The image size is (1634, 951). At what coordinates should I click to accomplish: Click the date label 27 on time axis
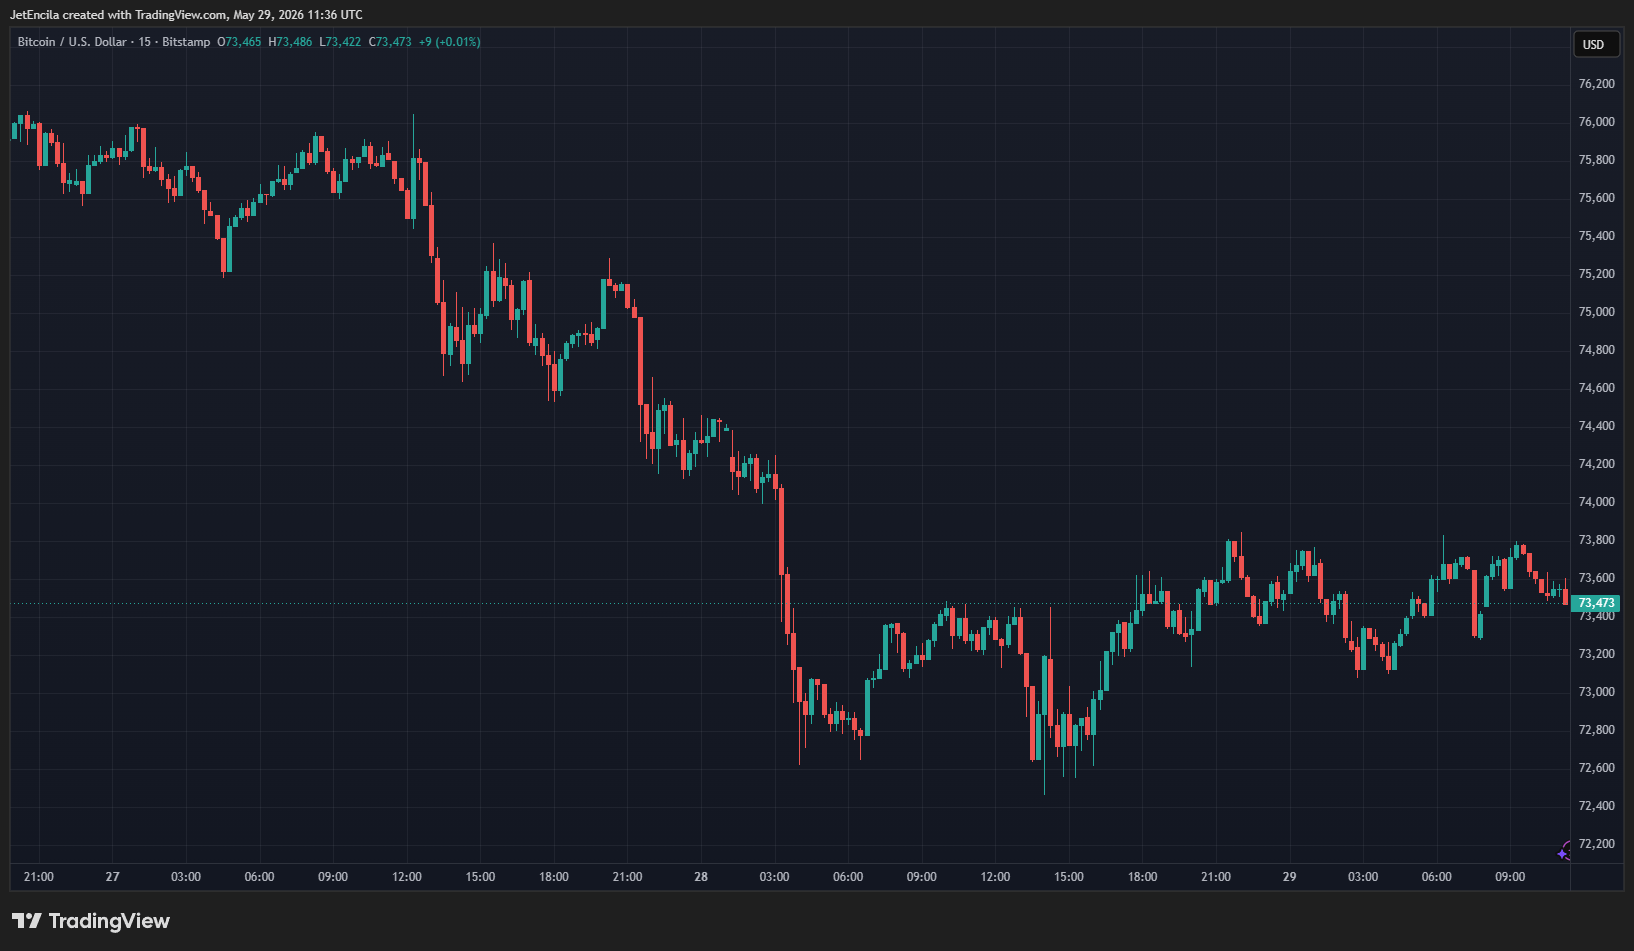pos(113,877)
